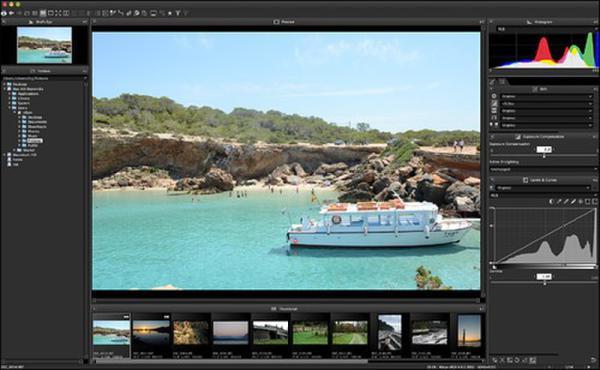Click the full-screen arrows icon in the toolbar

coord(58,13)
